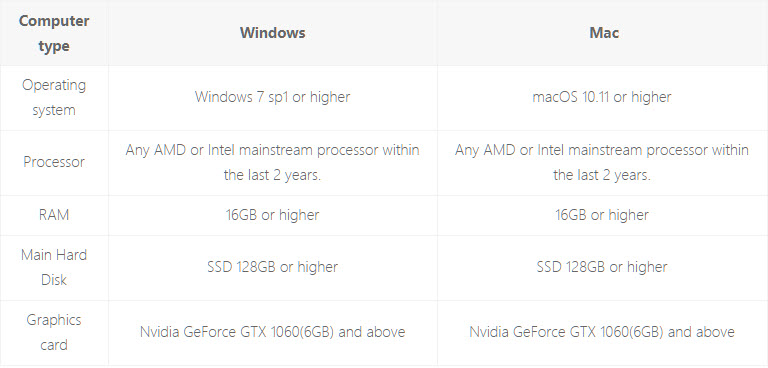This screenshot has height=368, width=768.
Task: Select the RAM row label
Action: coord(54,215)
